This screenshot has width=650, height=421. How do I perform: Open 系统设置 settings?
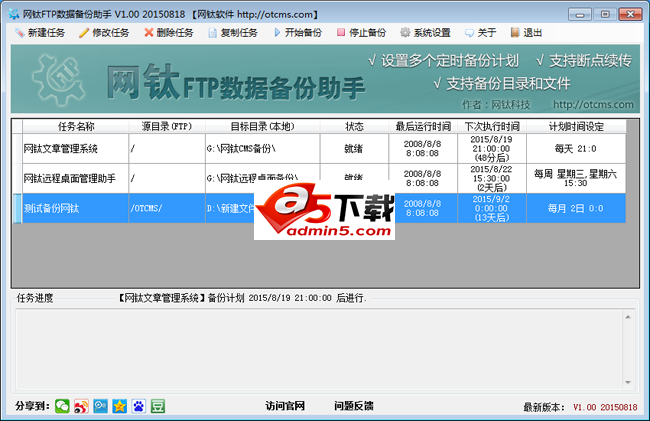click(x=425, y=33)
